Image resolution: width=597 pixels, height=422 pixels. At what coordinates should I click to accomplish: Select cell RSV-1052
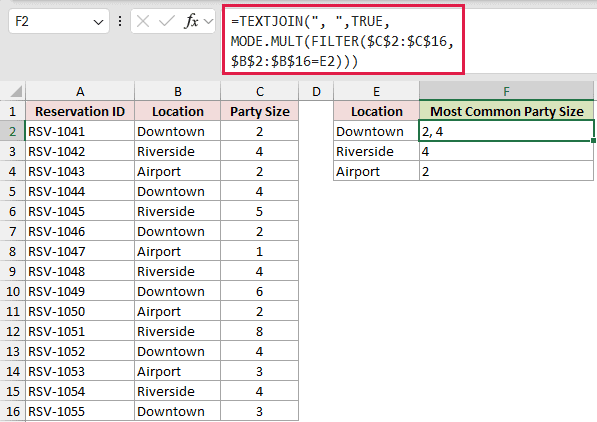[x=80, y=351]
